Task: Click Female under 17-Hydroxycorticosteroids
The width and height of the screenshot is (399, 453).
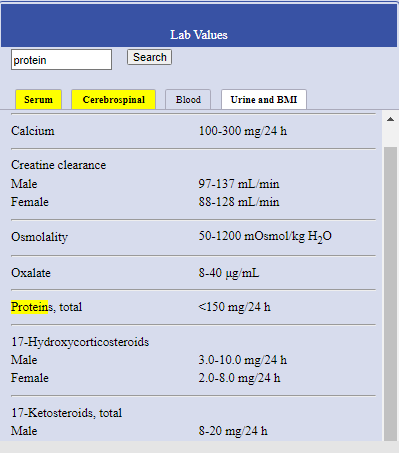Action: pos(30,378)
